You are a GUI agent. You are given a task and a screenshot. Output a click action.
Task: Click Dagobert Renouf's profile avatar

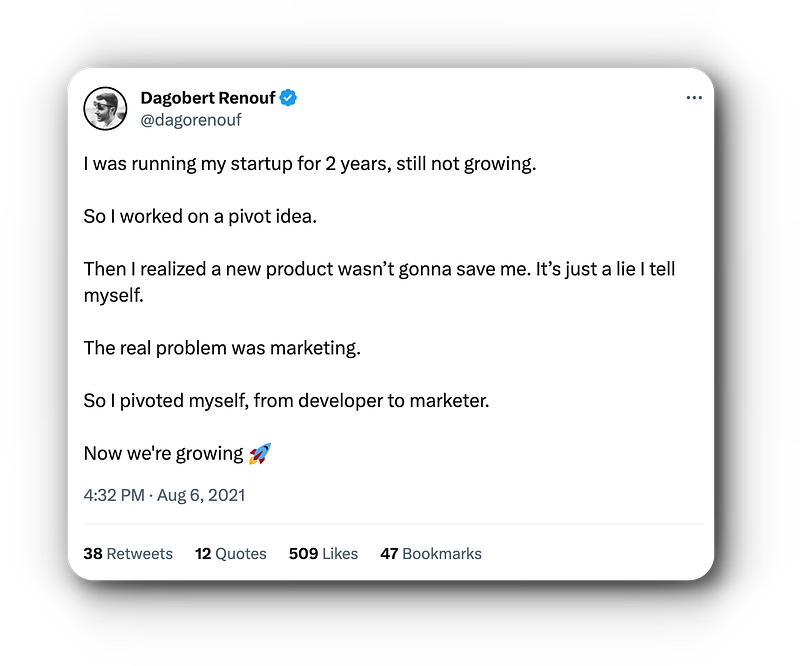pyautogui.click(x=104, y=108)
